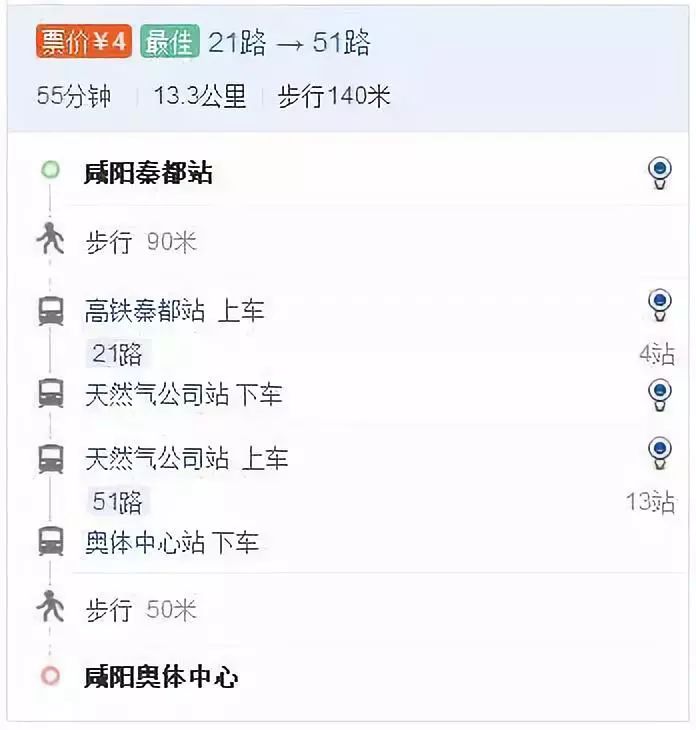
Task: Expand the 13站 stop list for 51路
Action: (x=651, y=502)
